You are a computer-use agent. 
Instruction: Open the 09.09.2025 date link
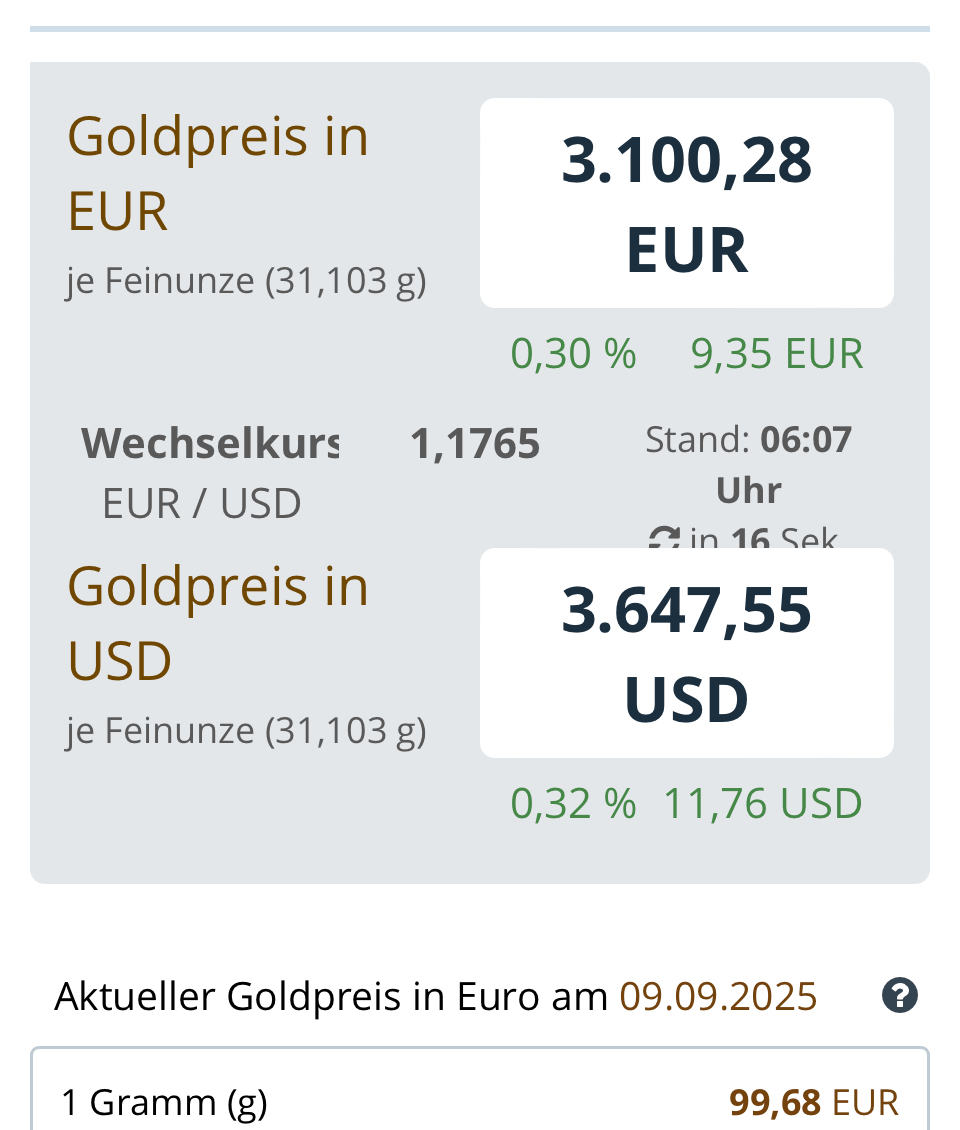718,997
